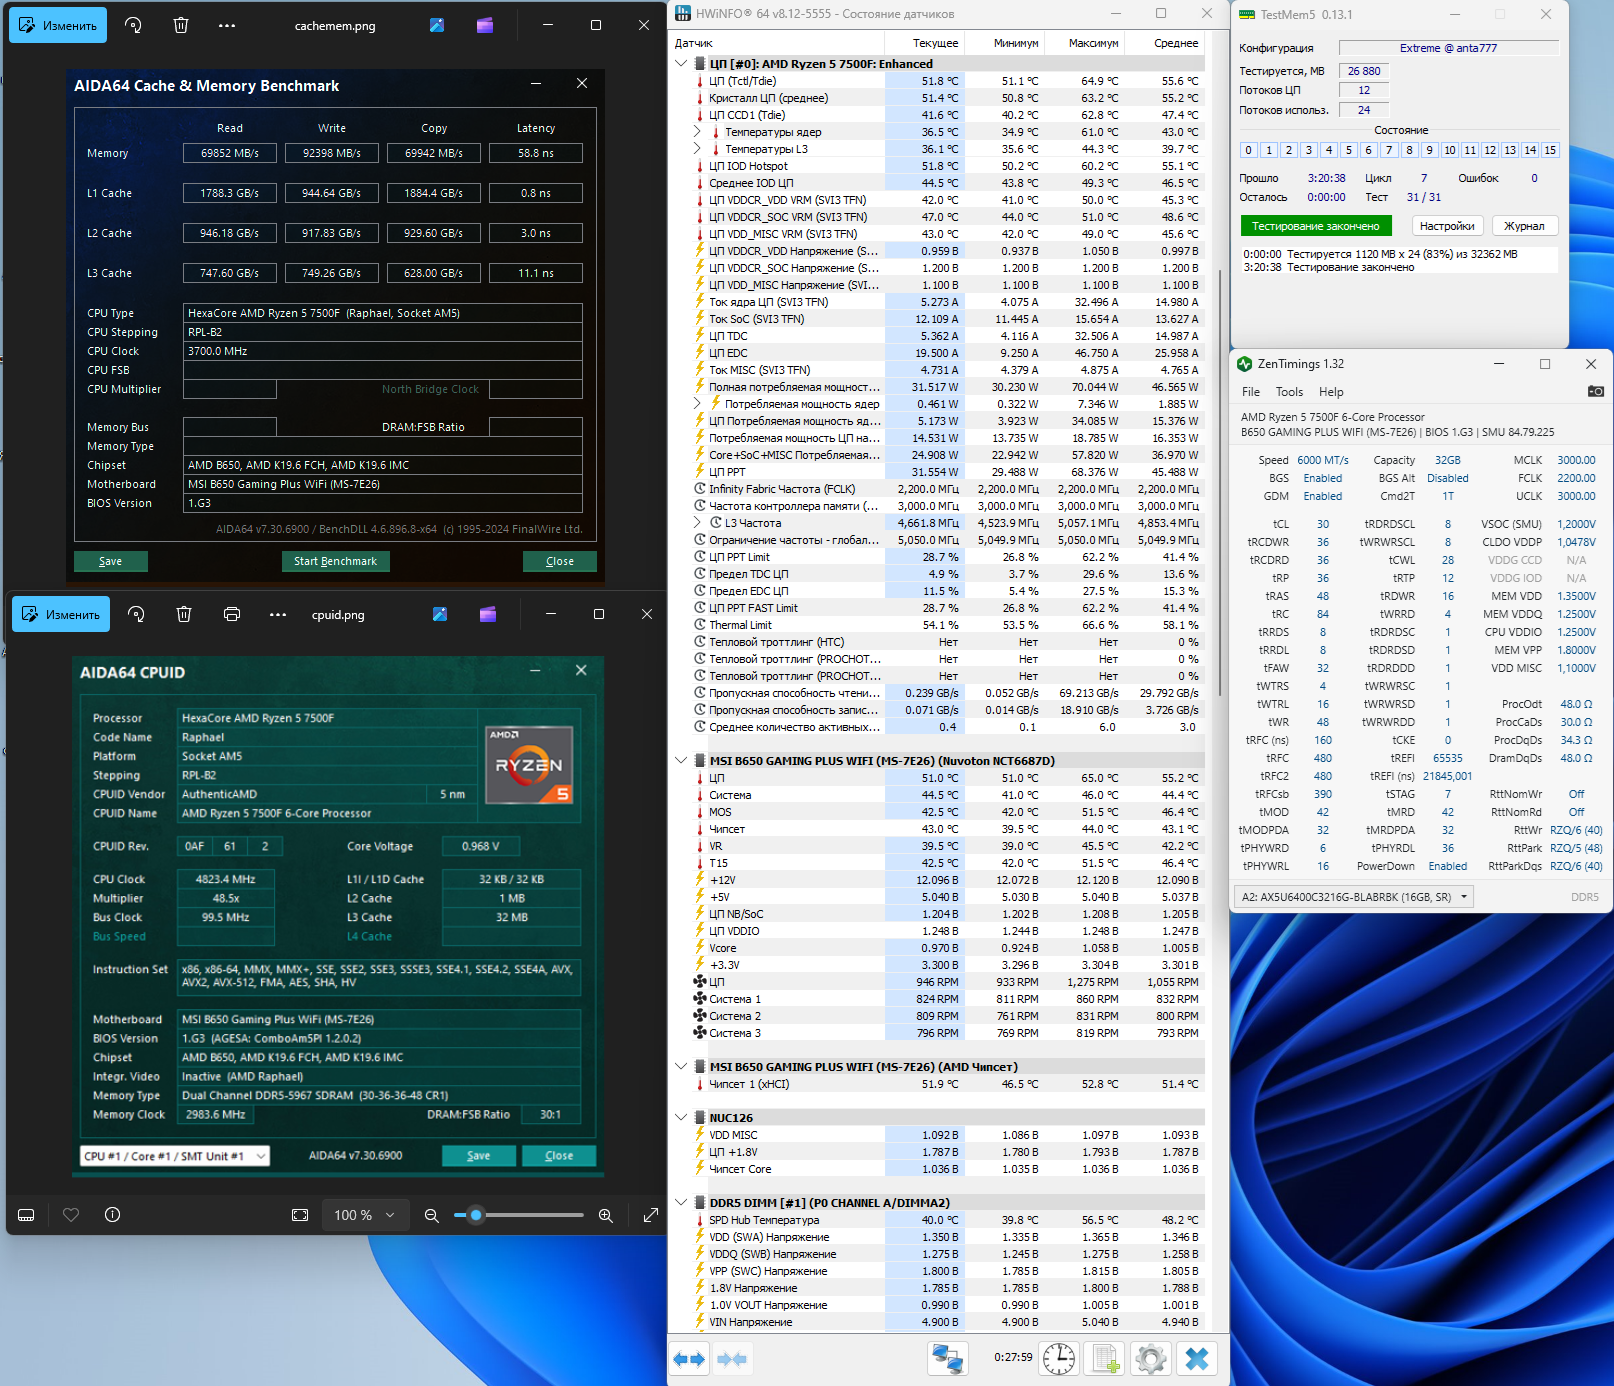Click the zoom-in magnifier in Photos
This screenshot has height=1386, width=1614.
click(605, 1215)
